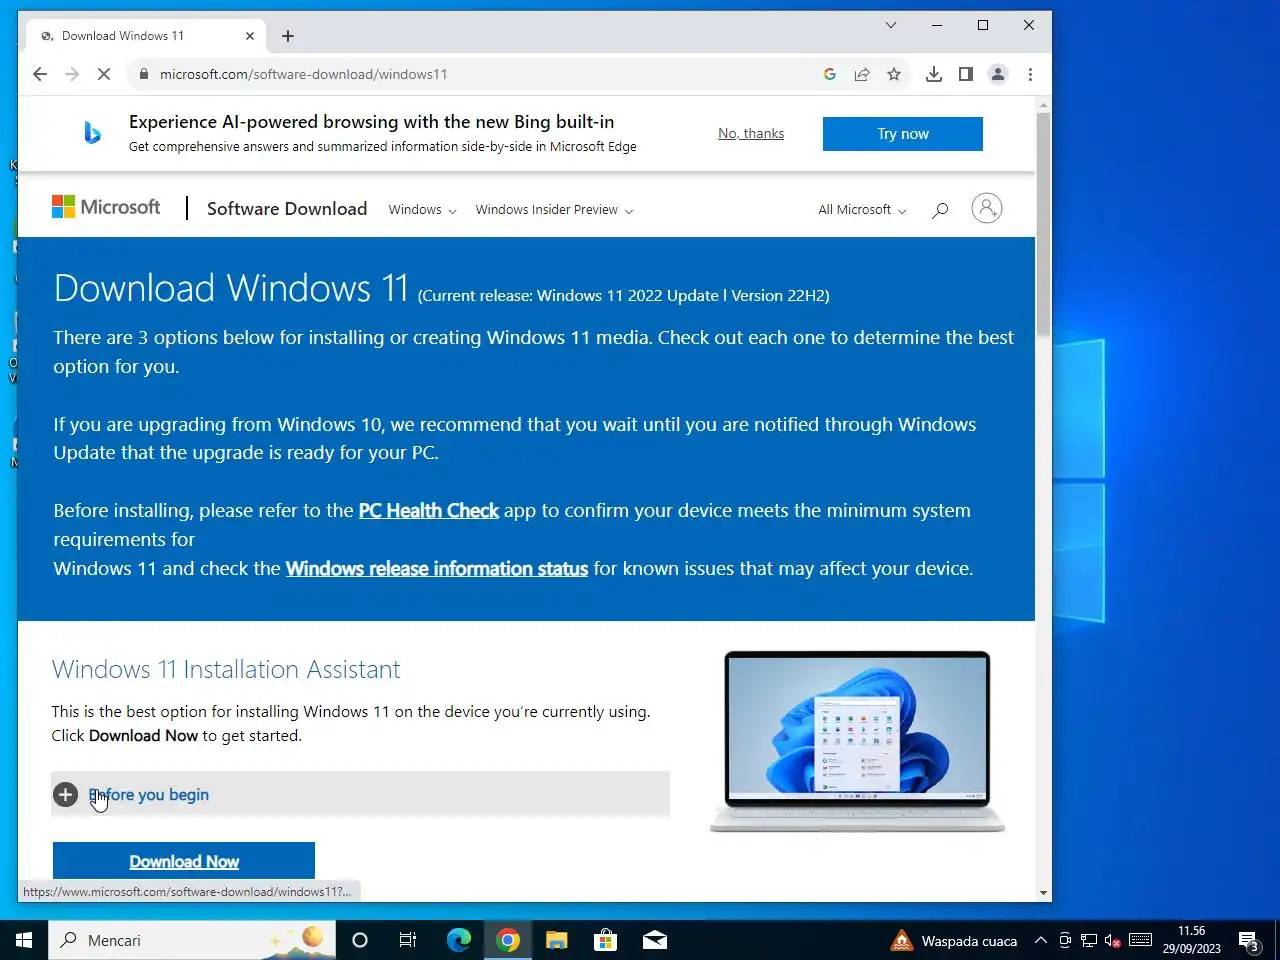The image size is (1280, 960).
Task: Click the Google icon in address bar
Action: pyautogui.click(x=830, y=74)
